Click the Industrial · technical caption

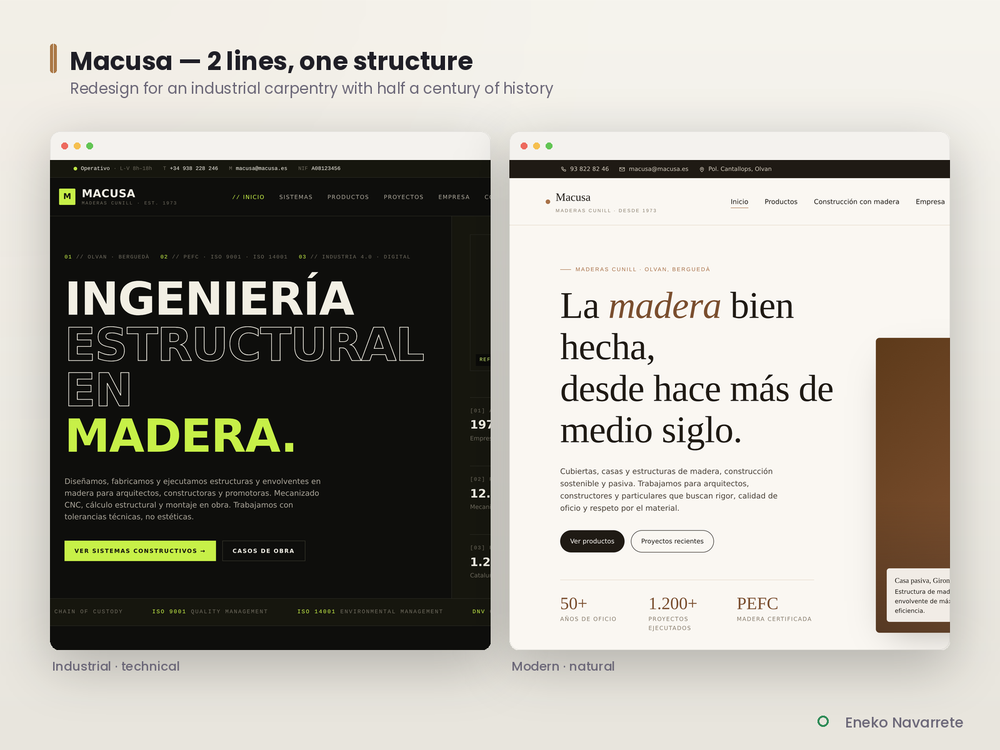point(116,666)
